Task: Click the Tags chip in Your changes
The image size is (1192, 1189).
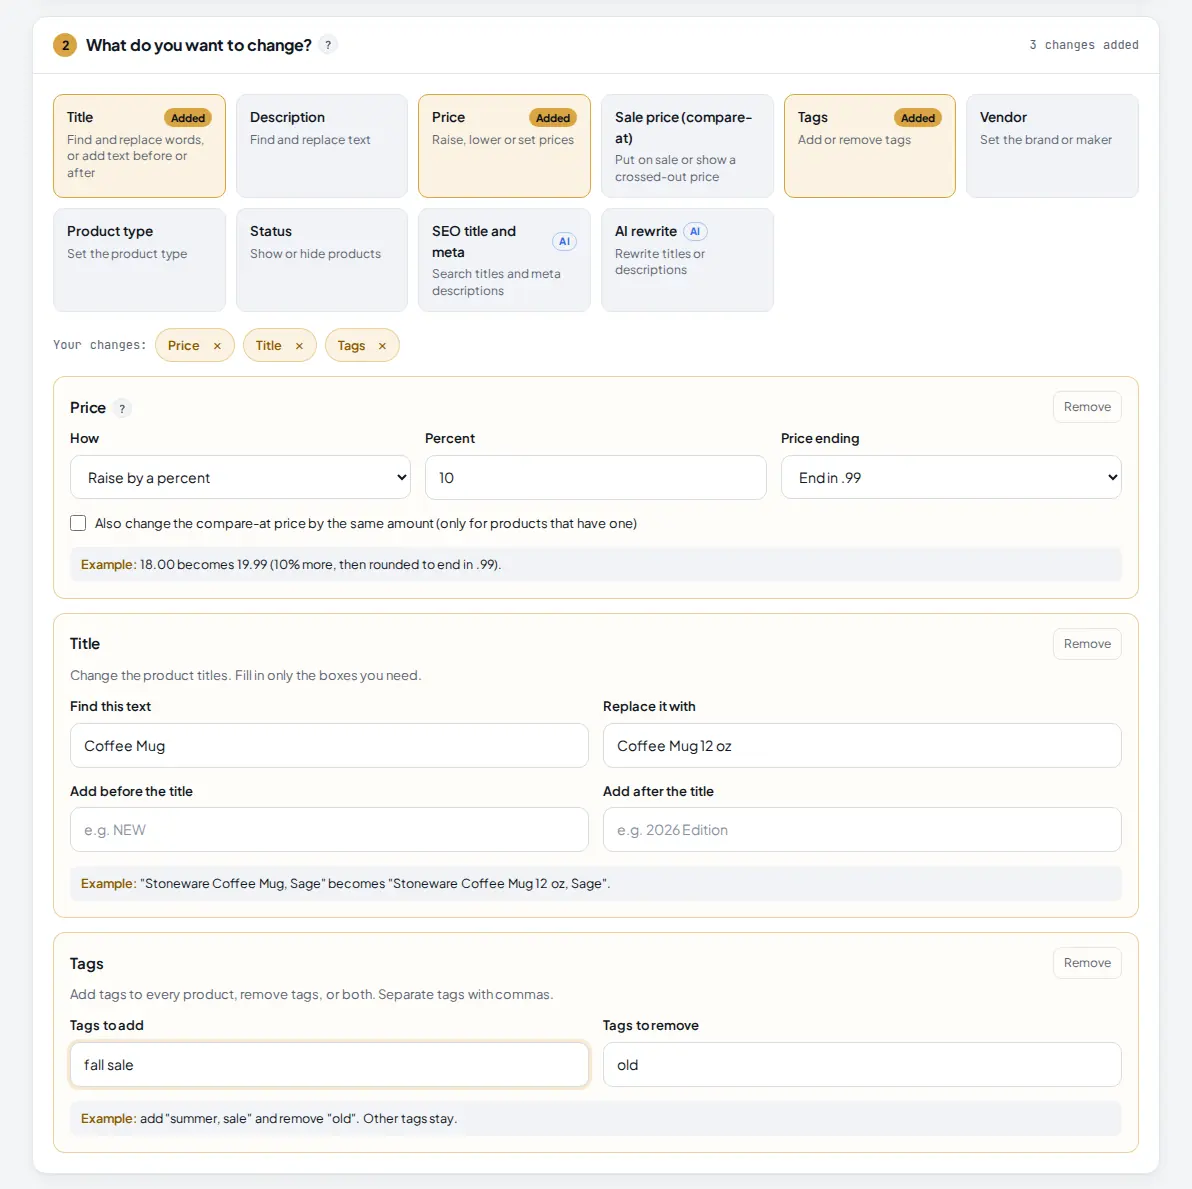Action: tap(362, 345)
